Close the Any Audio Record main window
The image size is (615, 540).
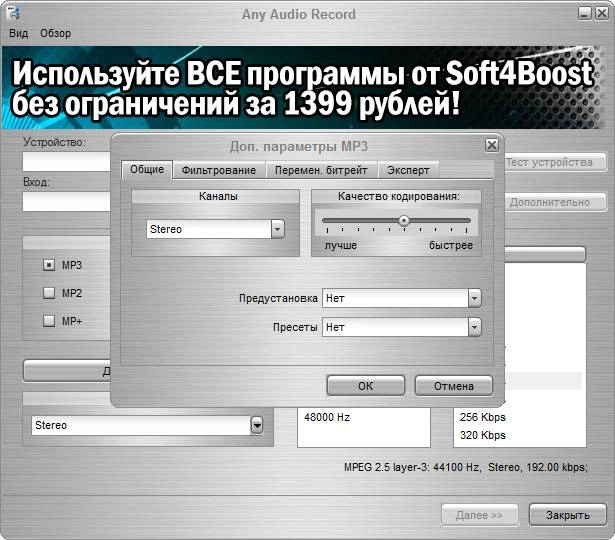[601, 13]
